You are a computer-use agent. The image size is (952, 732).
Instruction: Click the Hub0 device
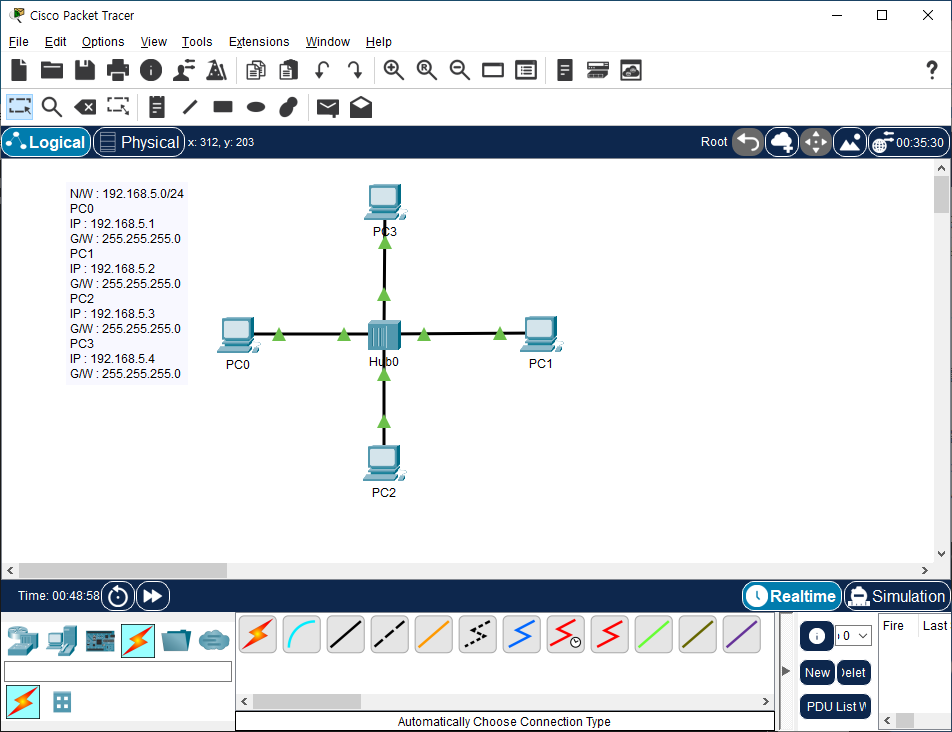[x=384, y=335]
